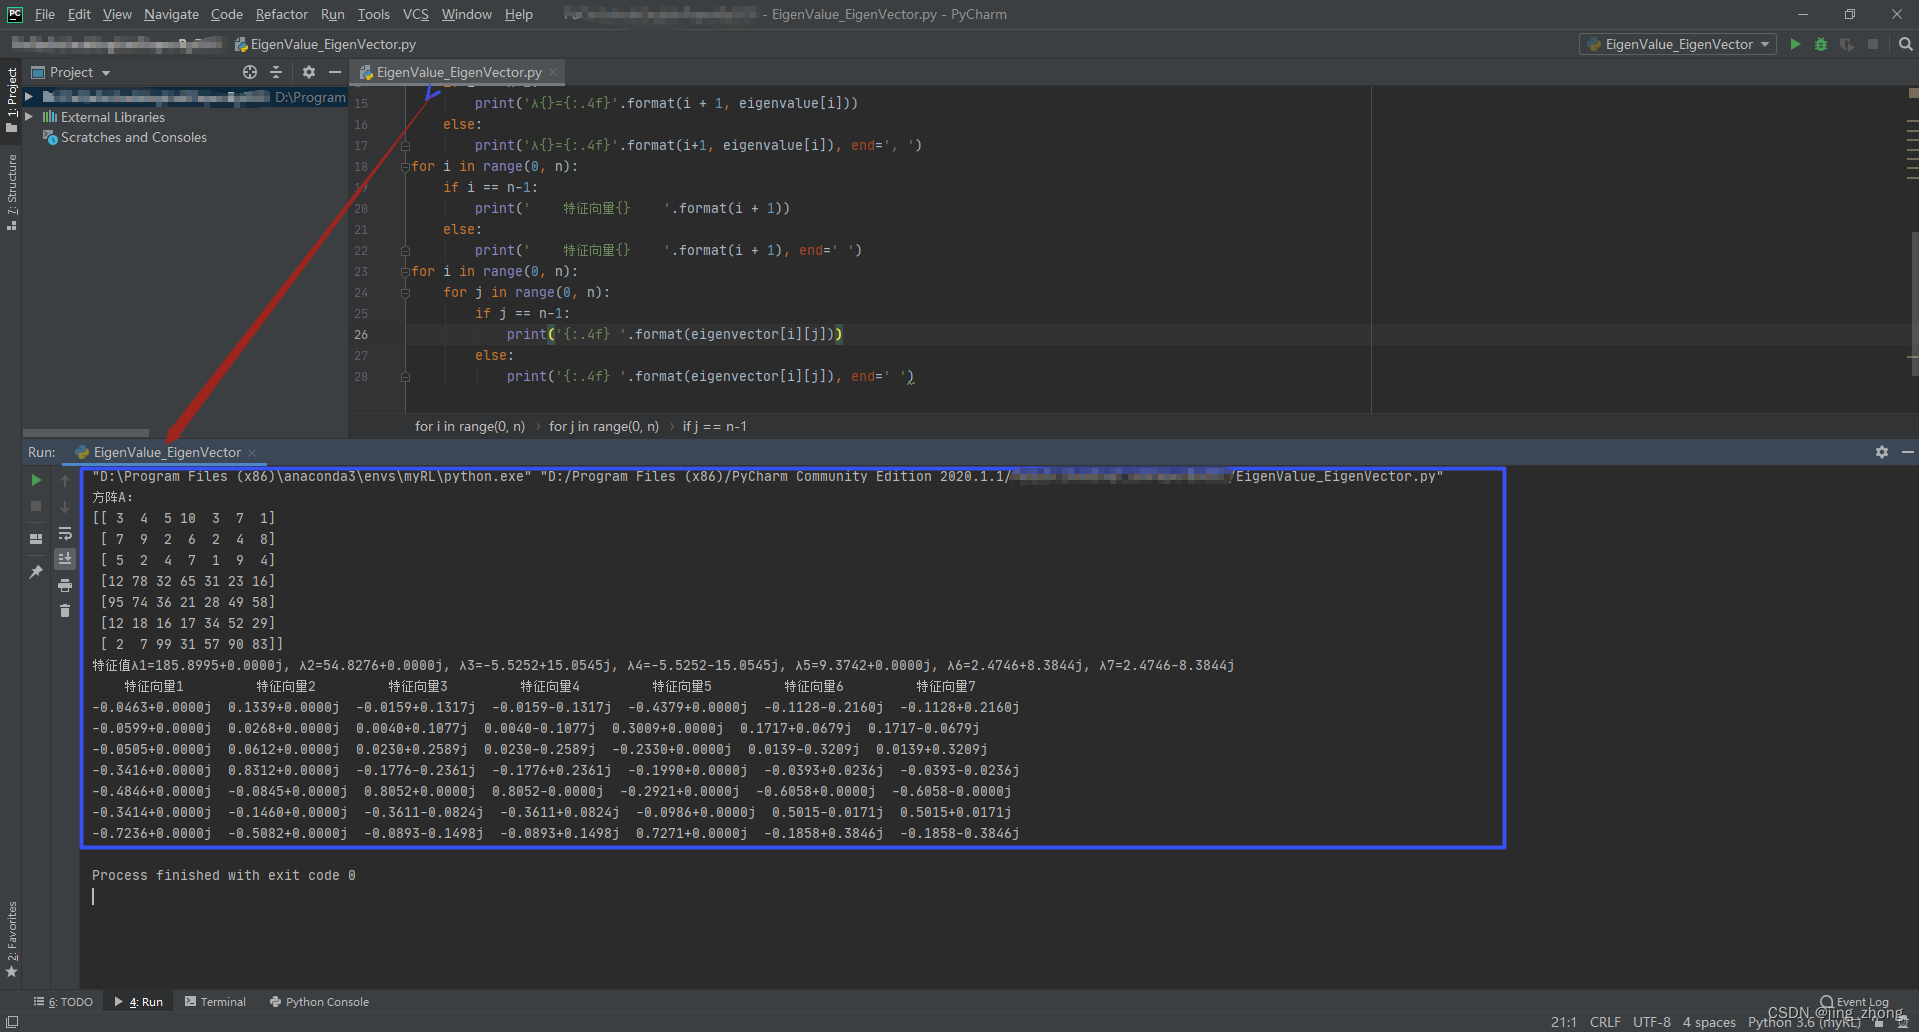
Task: Toggle scroll to end of console
Action: pyautogui.click(x=65, y=559)
